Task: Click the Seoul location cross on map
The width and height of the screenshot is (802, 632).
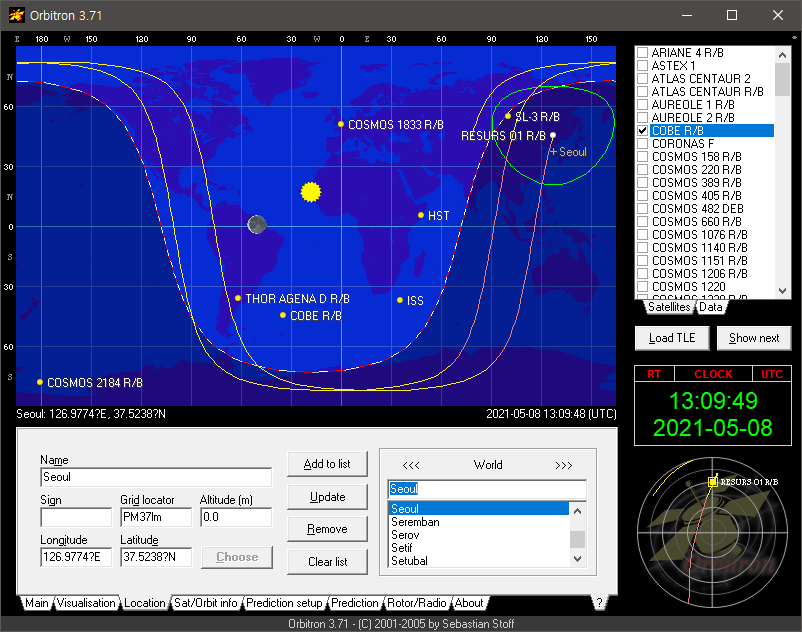Action: 553,152
